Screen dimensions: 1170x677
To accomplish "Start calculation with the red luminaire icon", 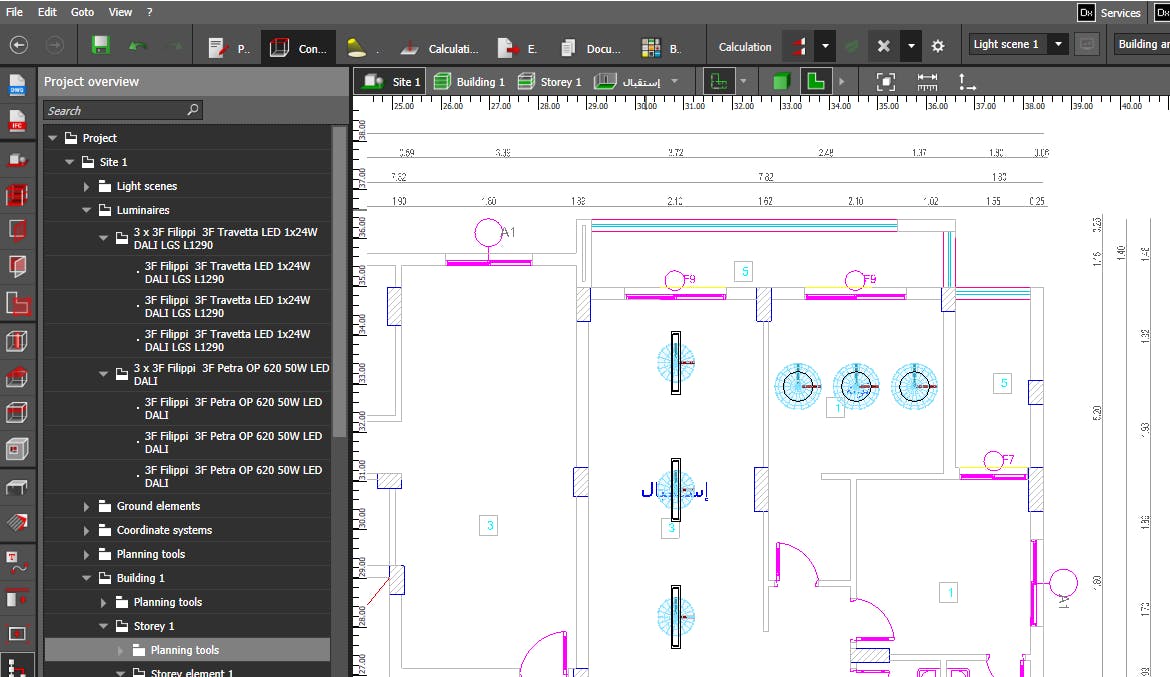I will pos(798,46).
